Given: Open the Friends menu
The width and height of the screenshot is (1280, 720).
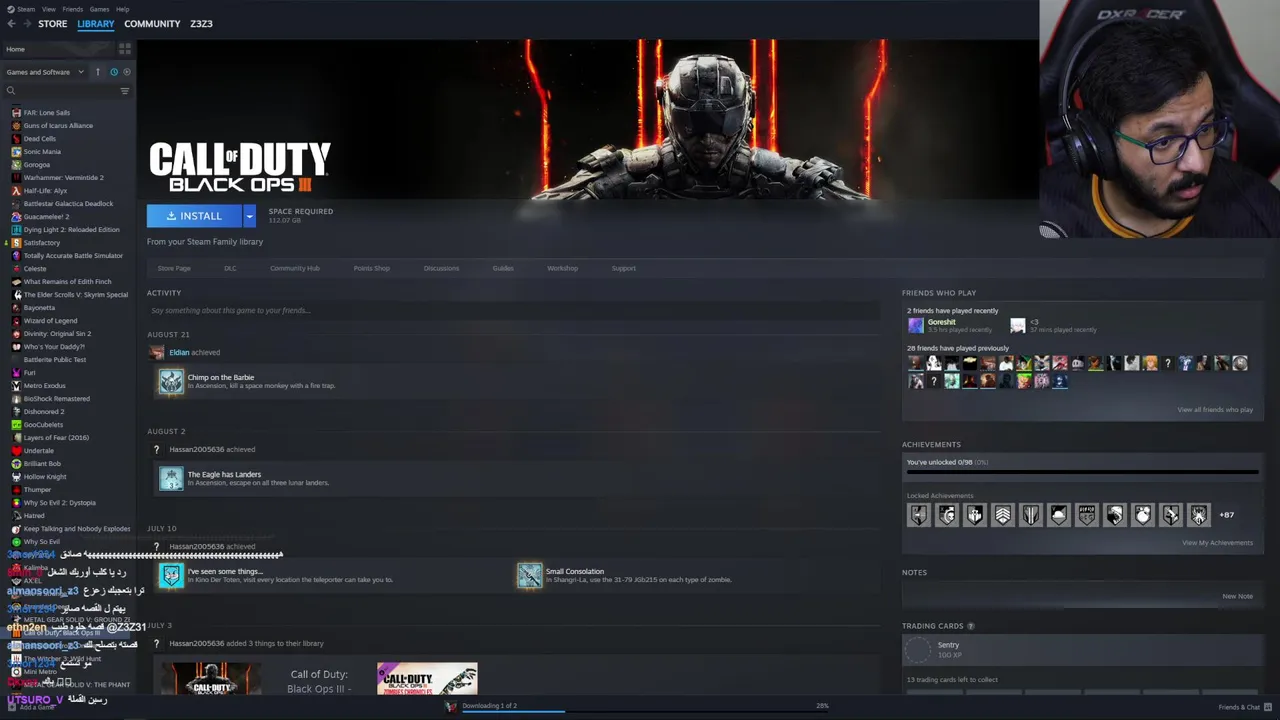Looking at the screenshot, I should click(x=73, y=9).
